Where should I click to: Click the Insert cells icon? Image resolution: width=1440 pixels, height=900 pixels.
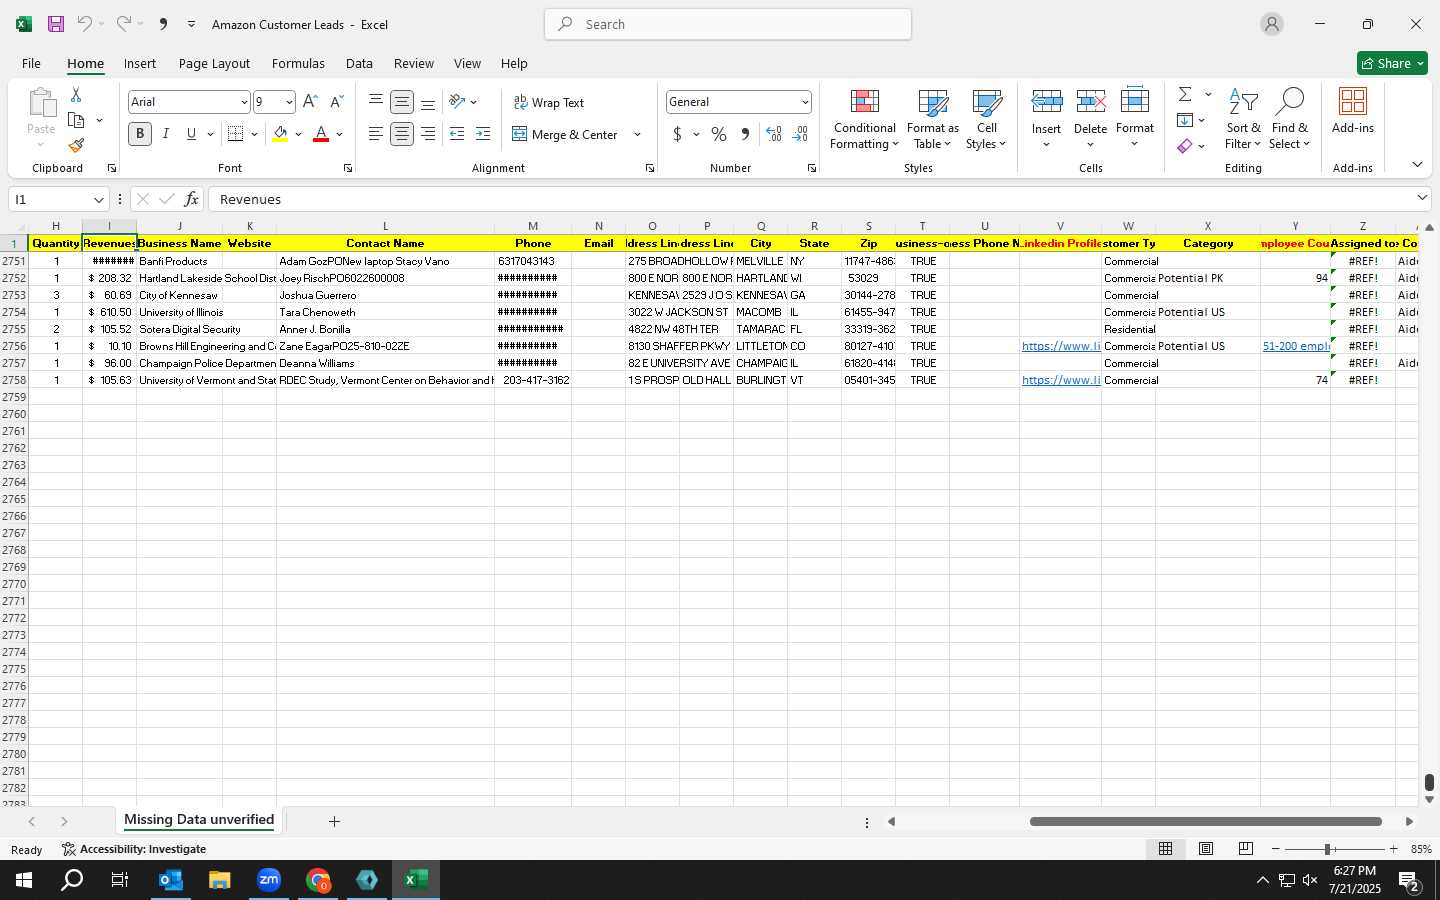coord(1047,101)
